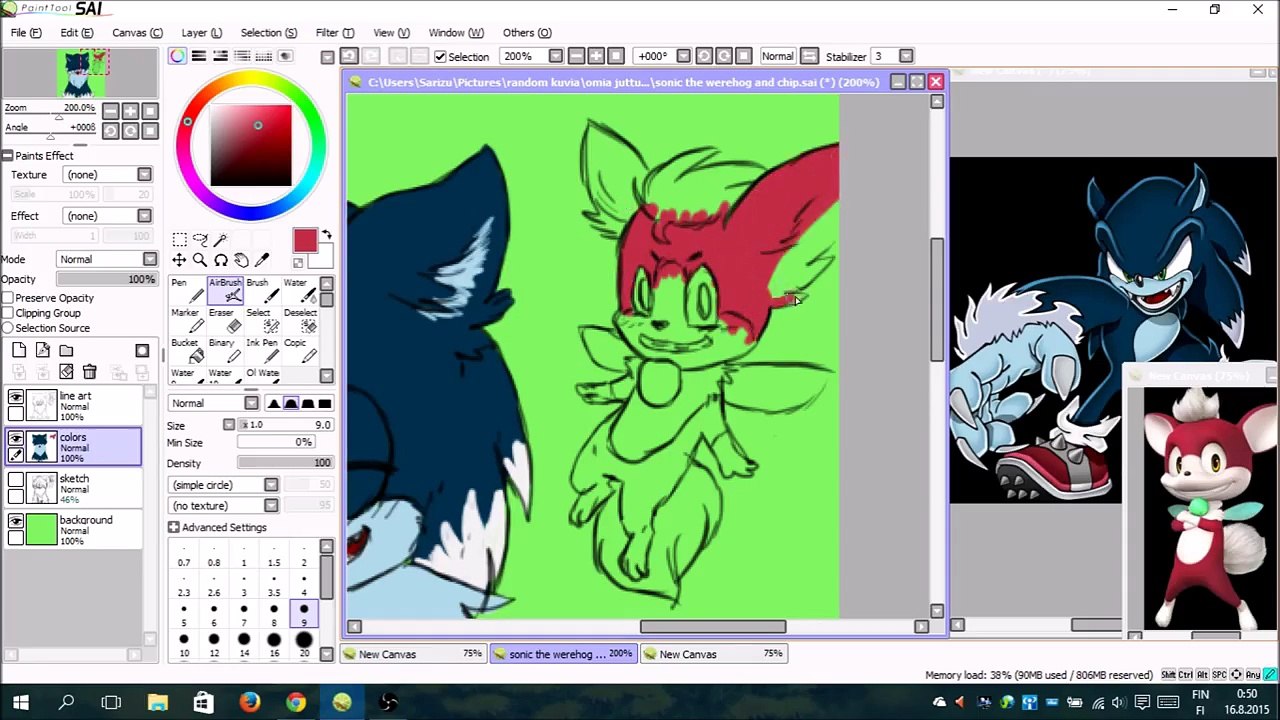
Task: Select brush size 9 preset
Action: pyautogui.click(x=304, y=614)
